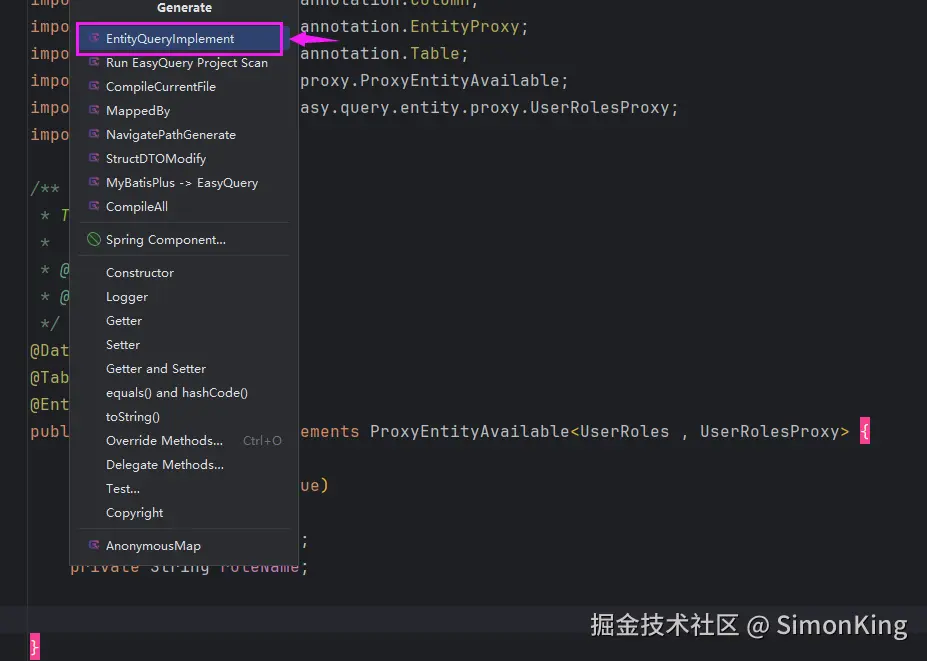Generate equals() and hashCode()
The image size is (927, 661).
pos(184,393)
